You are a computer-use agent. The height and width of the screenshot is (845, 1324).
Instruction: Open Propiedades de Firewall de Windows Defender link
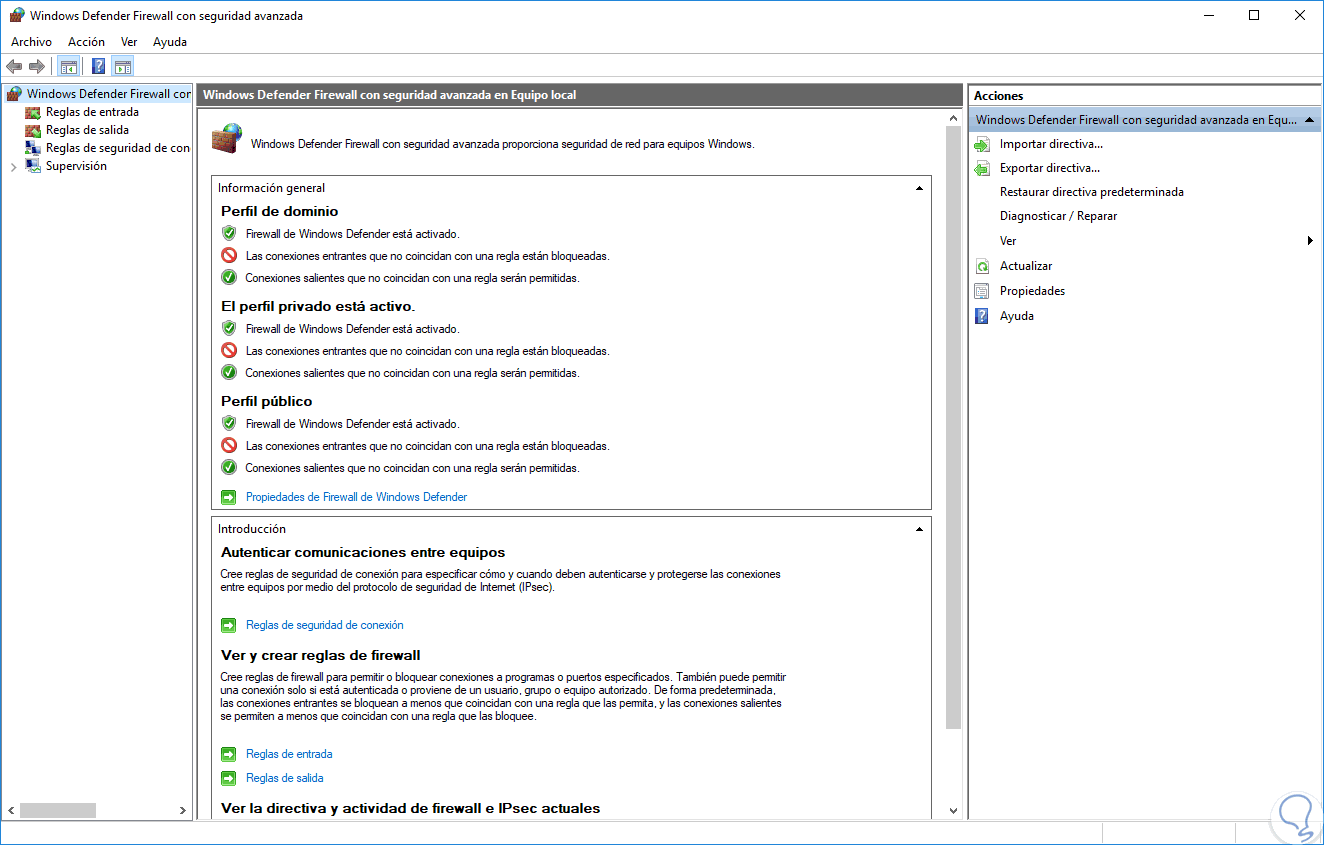click(356, 497)
